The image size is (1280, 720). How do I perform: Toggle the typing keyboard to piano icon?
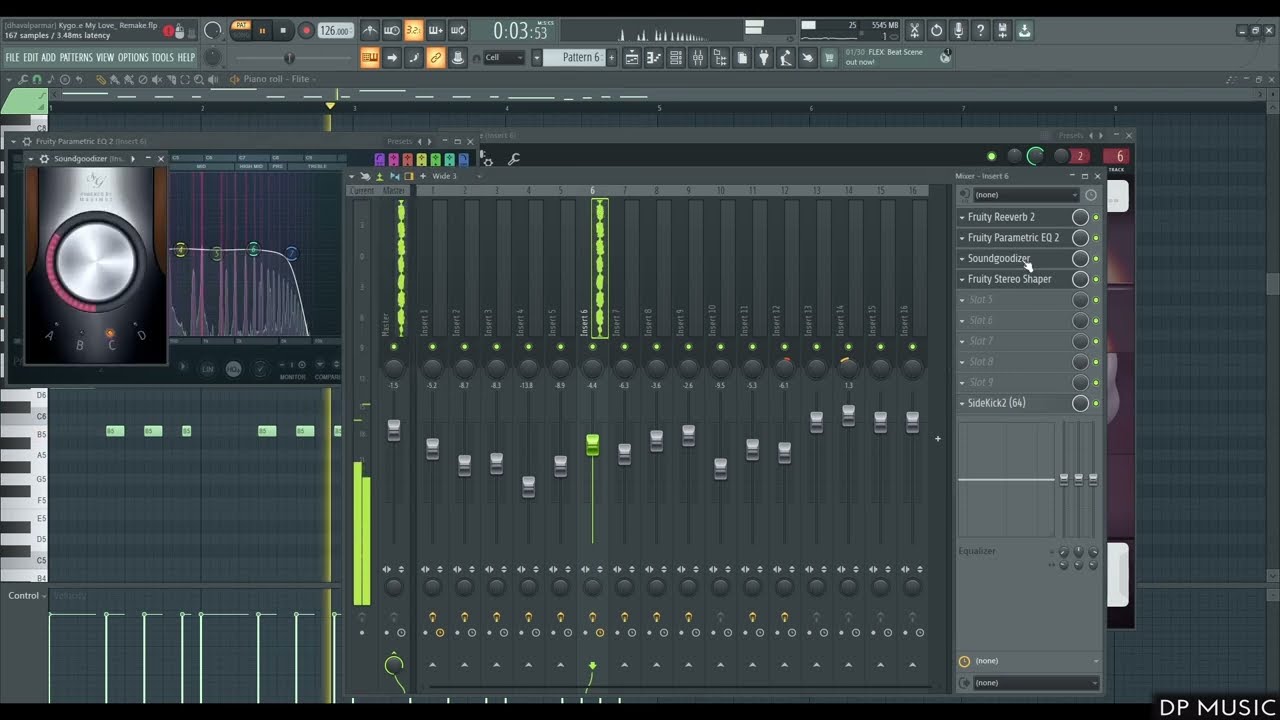(x=370, y=58)
